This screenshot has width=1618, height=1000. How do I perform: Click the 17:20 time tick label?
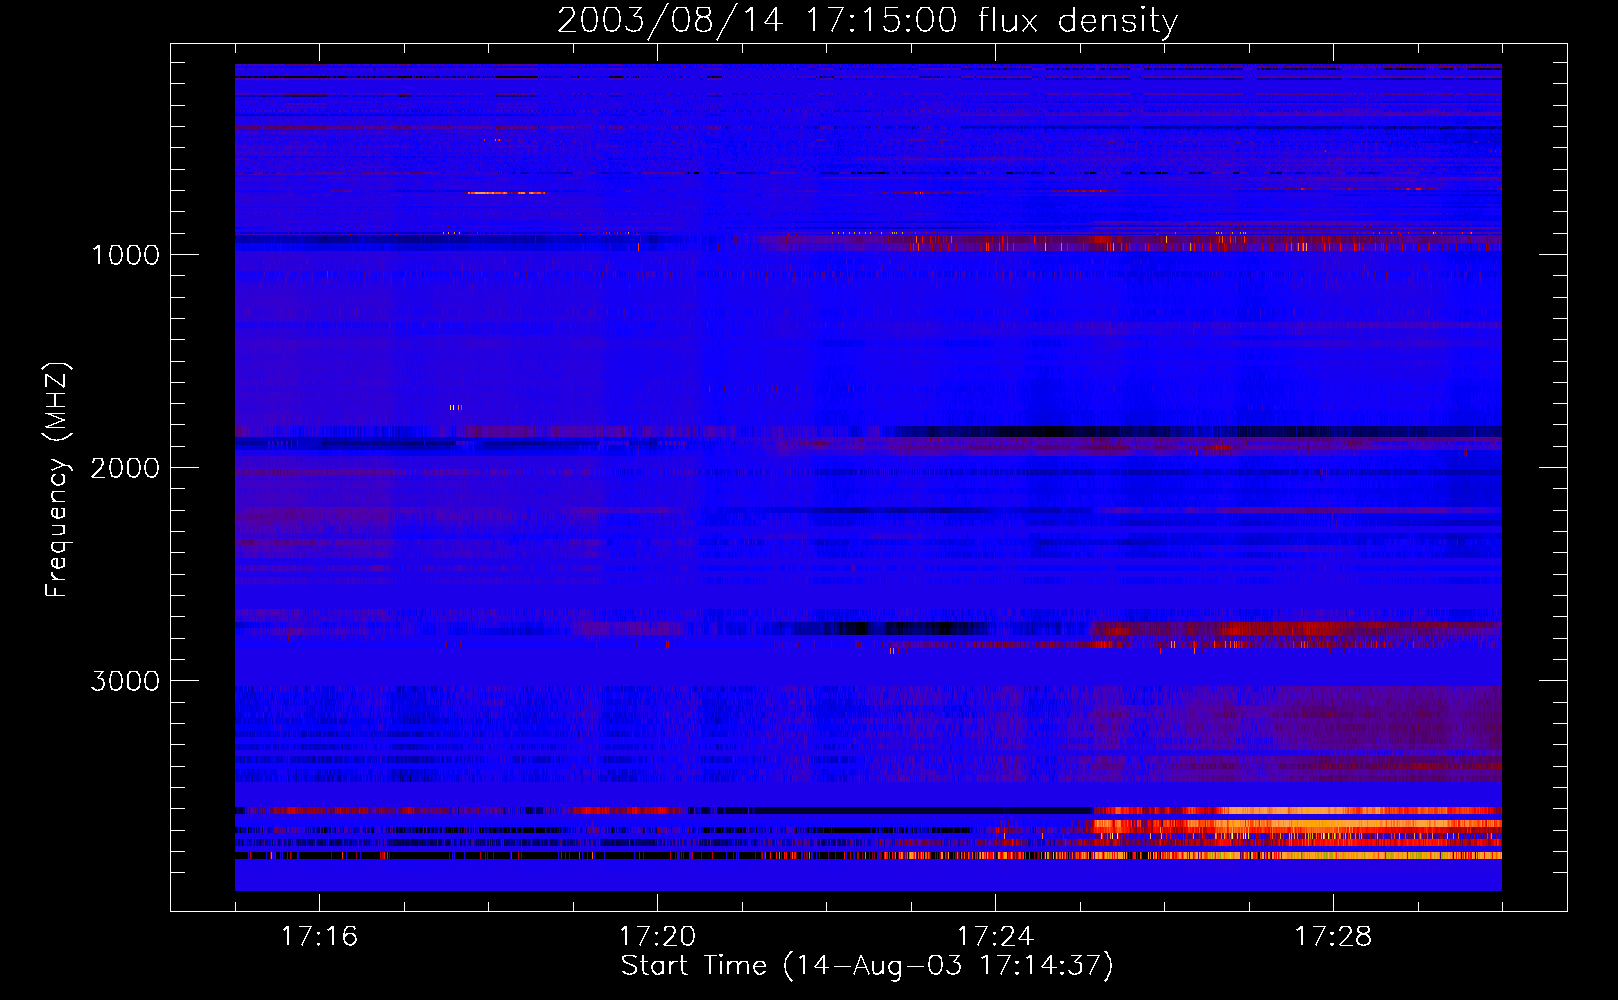tap(657, 937)
